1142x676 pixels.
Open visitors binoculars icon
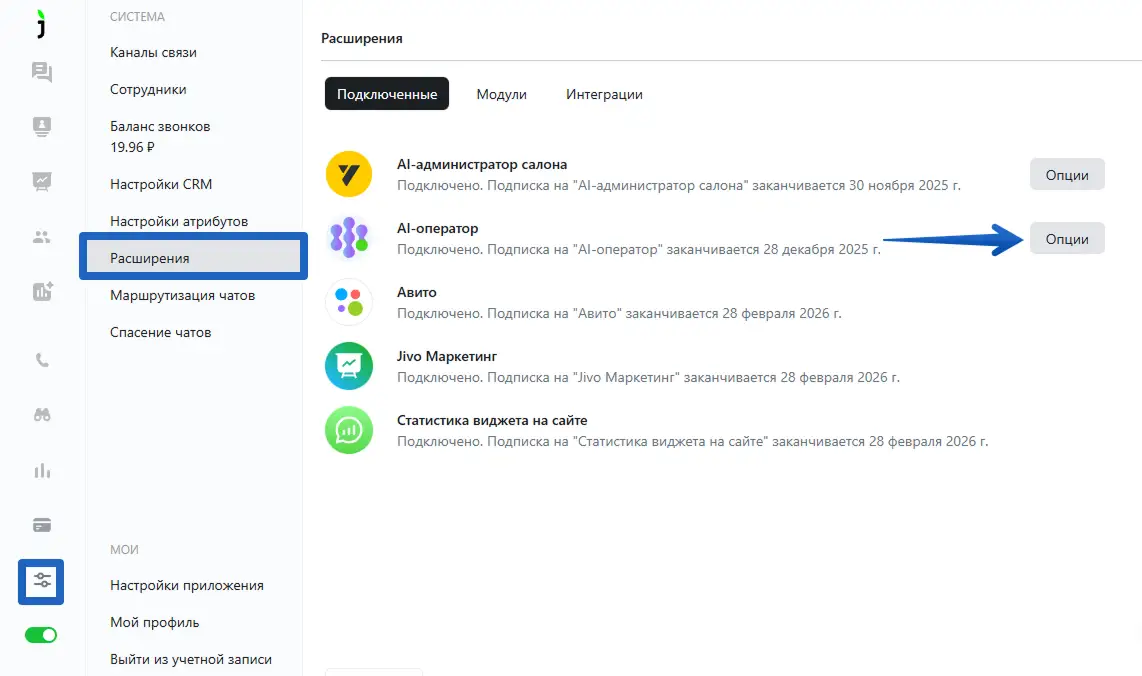pyautogui.click(x=41, y=416)
